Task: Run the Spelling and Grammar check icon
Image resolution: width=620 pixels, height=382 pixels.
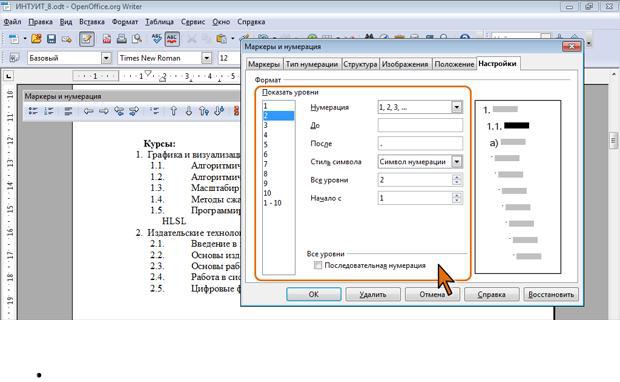Action: (x=157, y=39)
